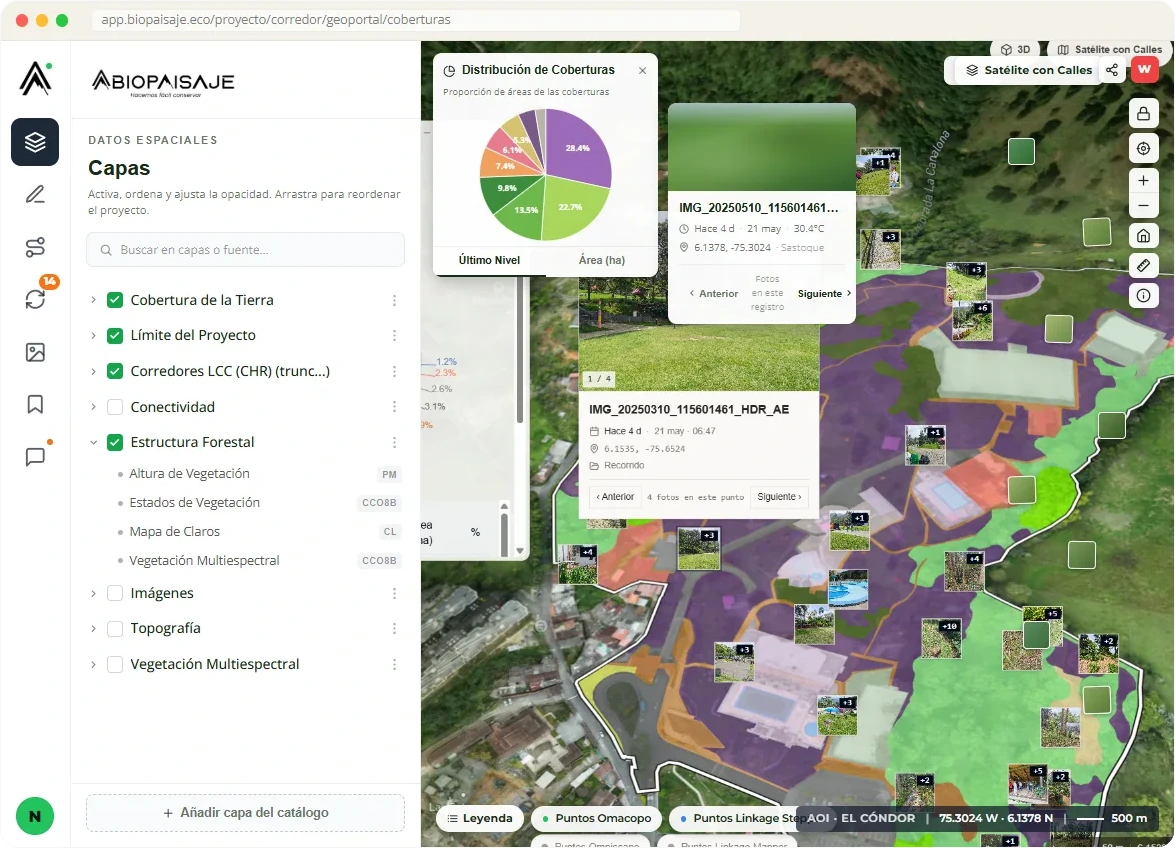The width and height of the screenshot is (1175, 848).
Task: Select the ruler measure tool
Action: click(x=1144, y=265)
